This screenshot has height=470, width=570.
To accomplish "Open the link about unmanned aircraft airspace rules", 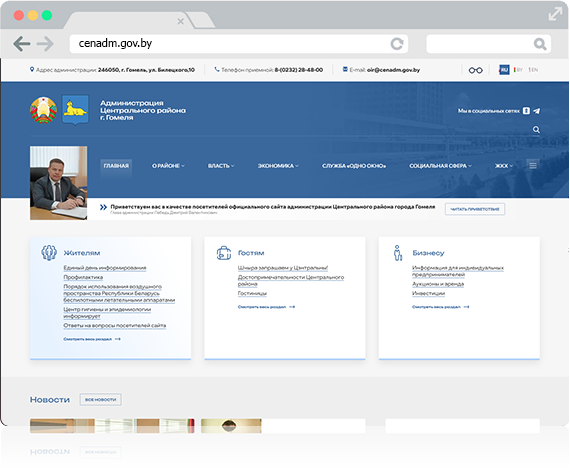I will 119,293.
